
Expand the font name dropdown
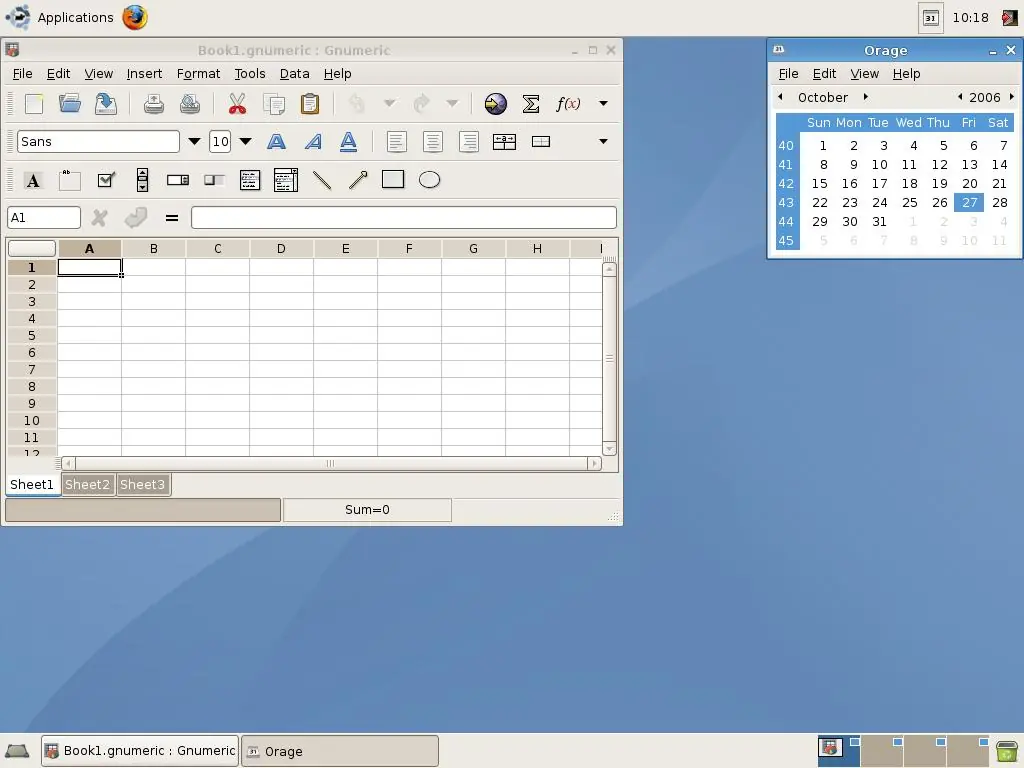194,142
